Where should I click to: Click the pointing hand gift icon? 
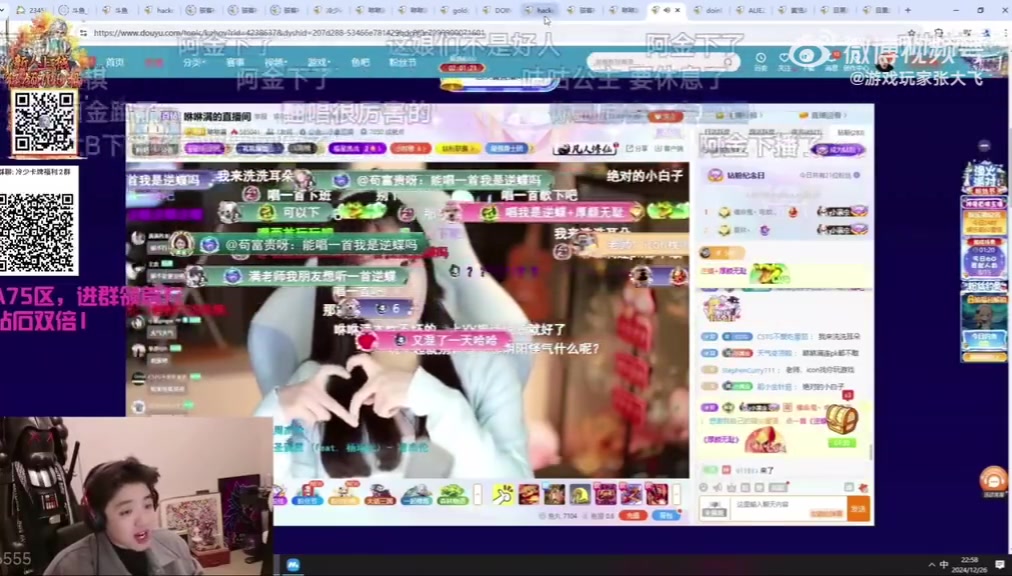point(503,495)
